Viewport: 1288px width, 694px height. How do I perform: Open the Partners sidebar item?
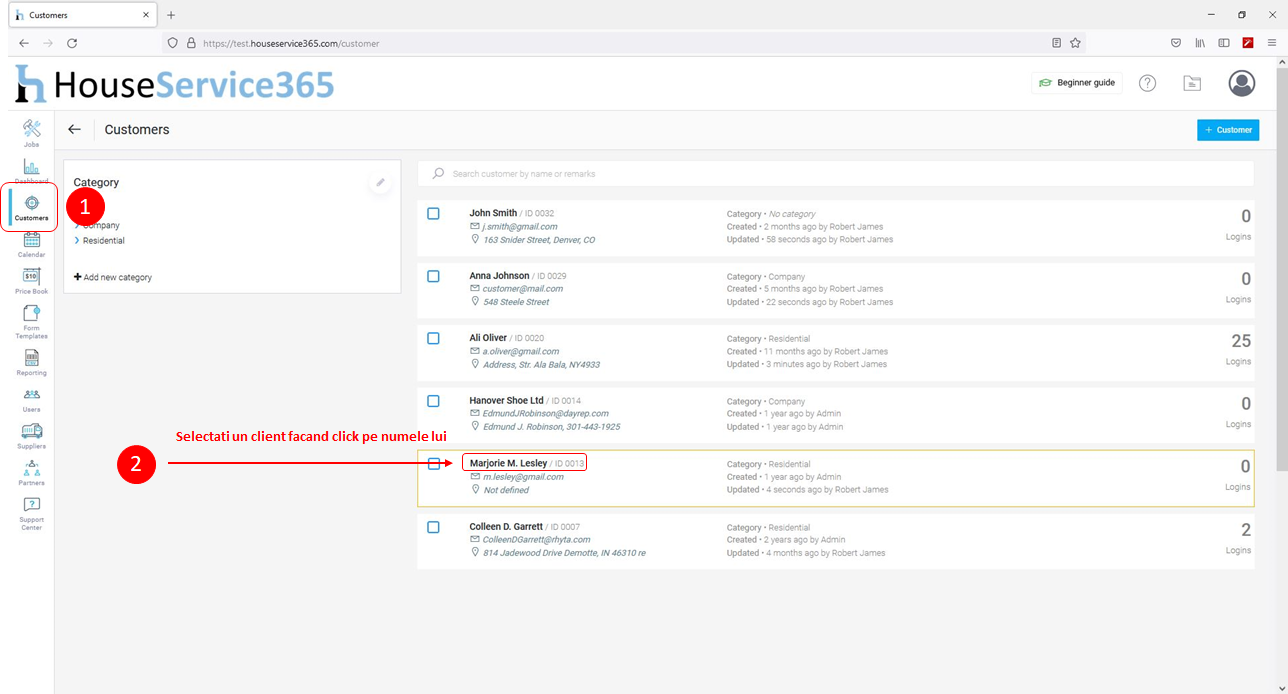click(x=31, y=473)
